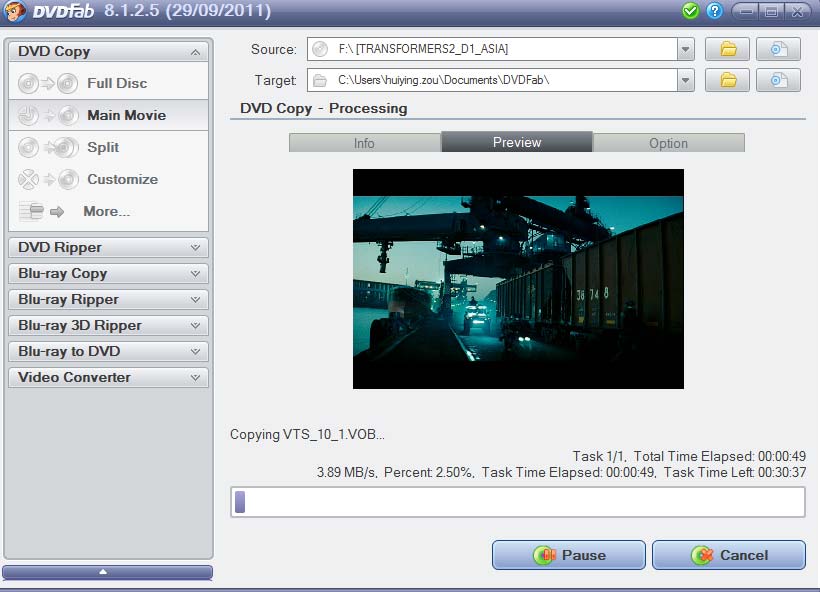The image size is (820, 592).
Task: Select Target image file button
Action: click(778, 80)
